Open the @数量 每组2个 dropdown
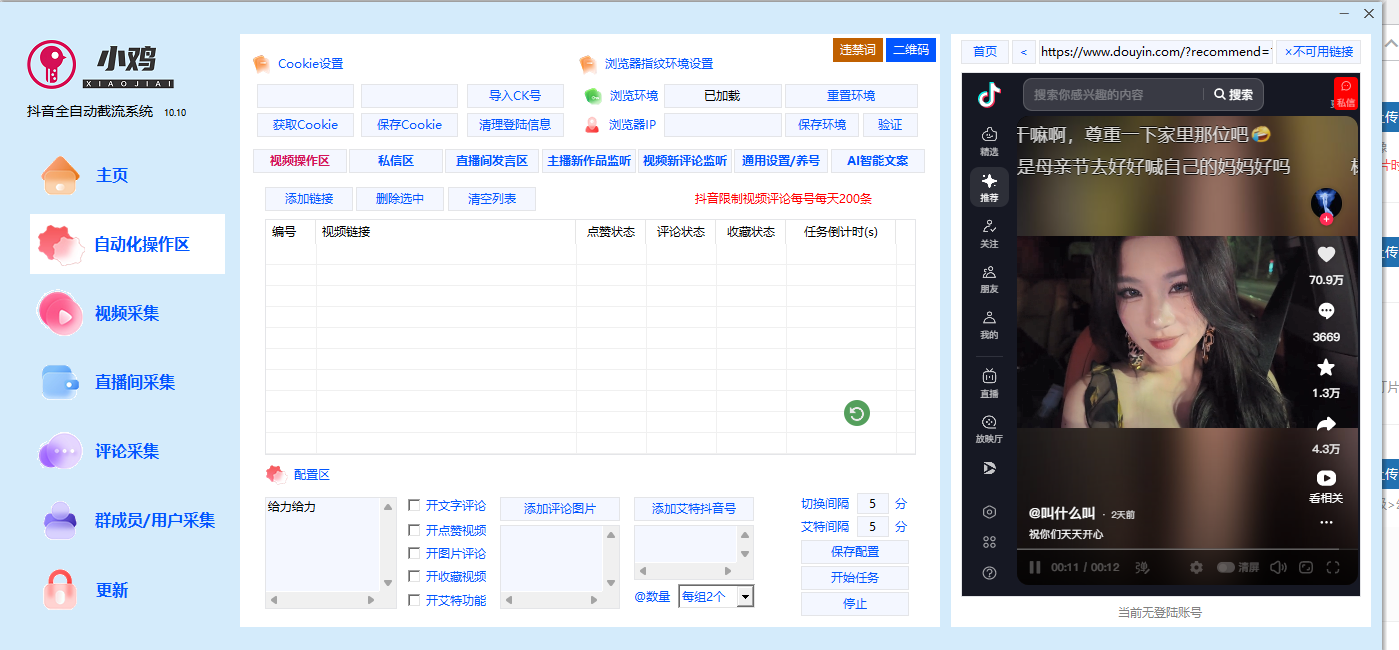Screen dimensions: 1399x650 717,596
